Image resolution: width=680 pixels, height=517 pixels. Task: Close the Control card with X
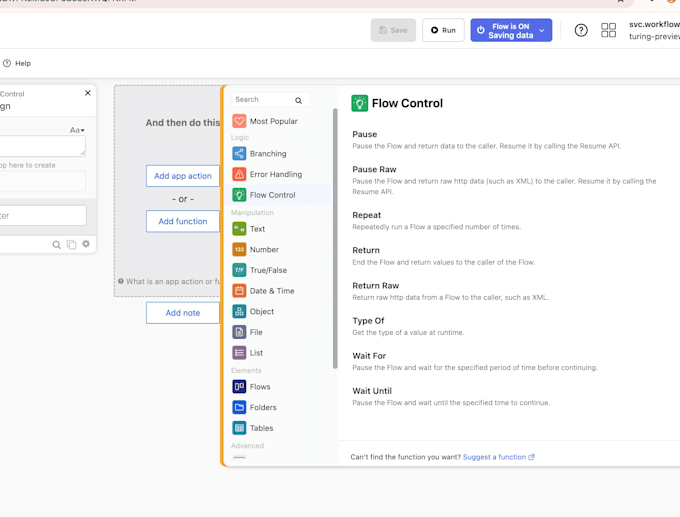point(88,93)
